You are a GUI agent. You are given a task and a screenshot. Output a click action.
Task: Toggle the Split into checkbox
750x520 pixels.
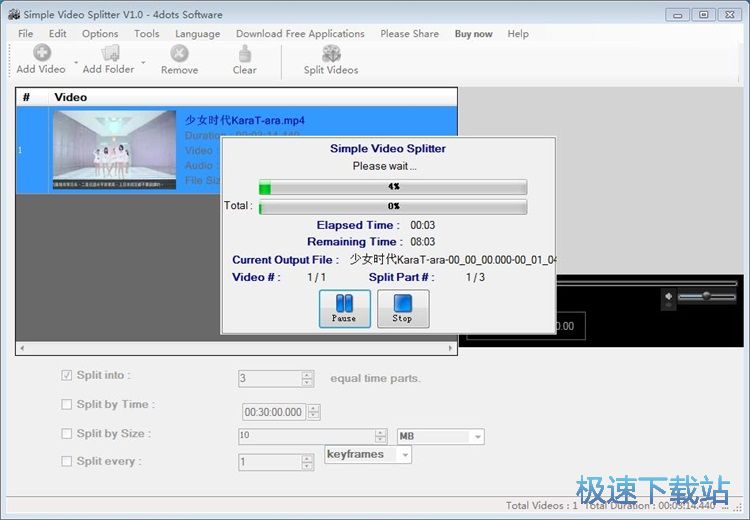67,376
